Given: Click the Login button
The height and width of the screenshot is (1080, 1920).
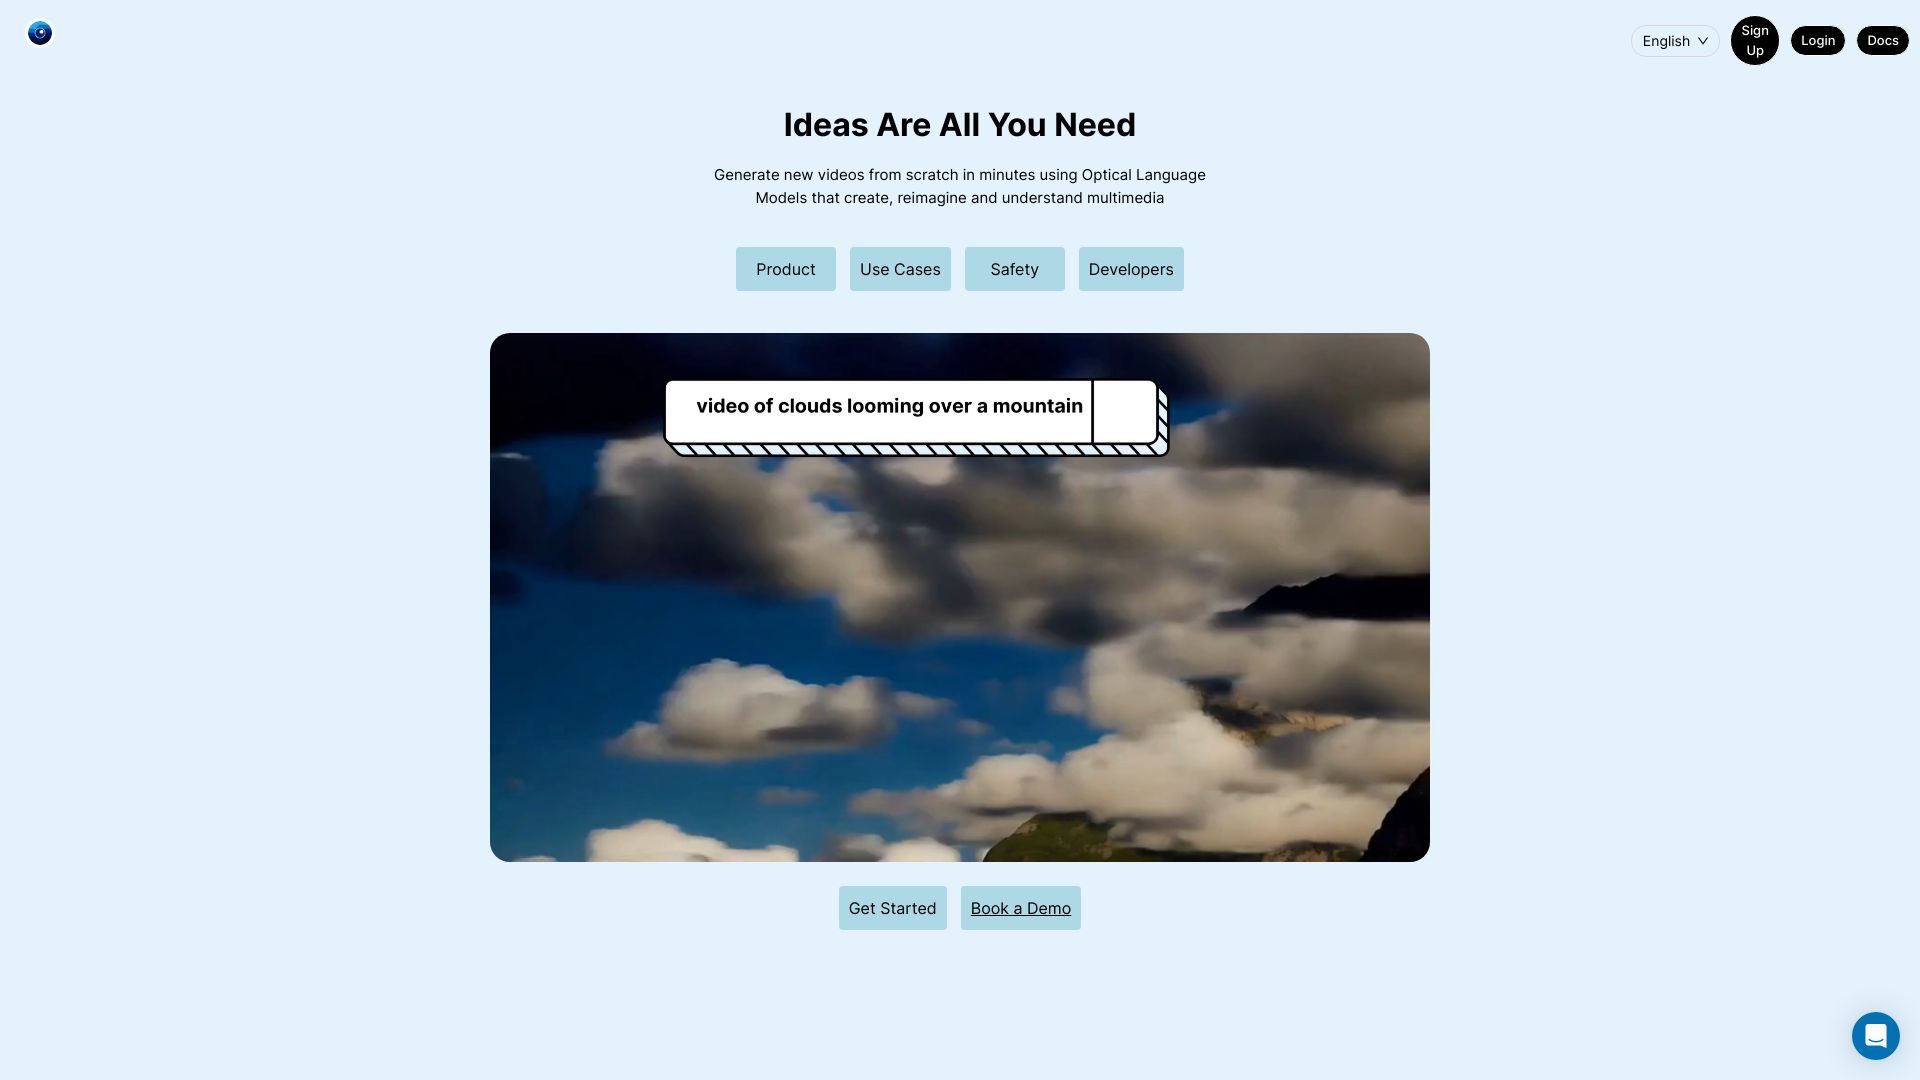Looking at the screenshot, I should click(x=1817, y=40).
